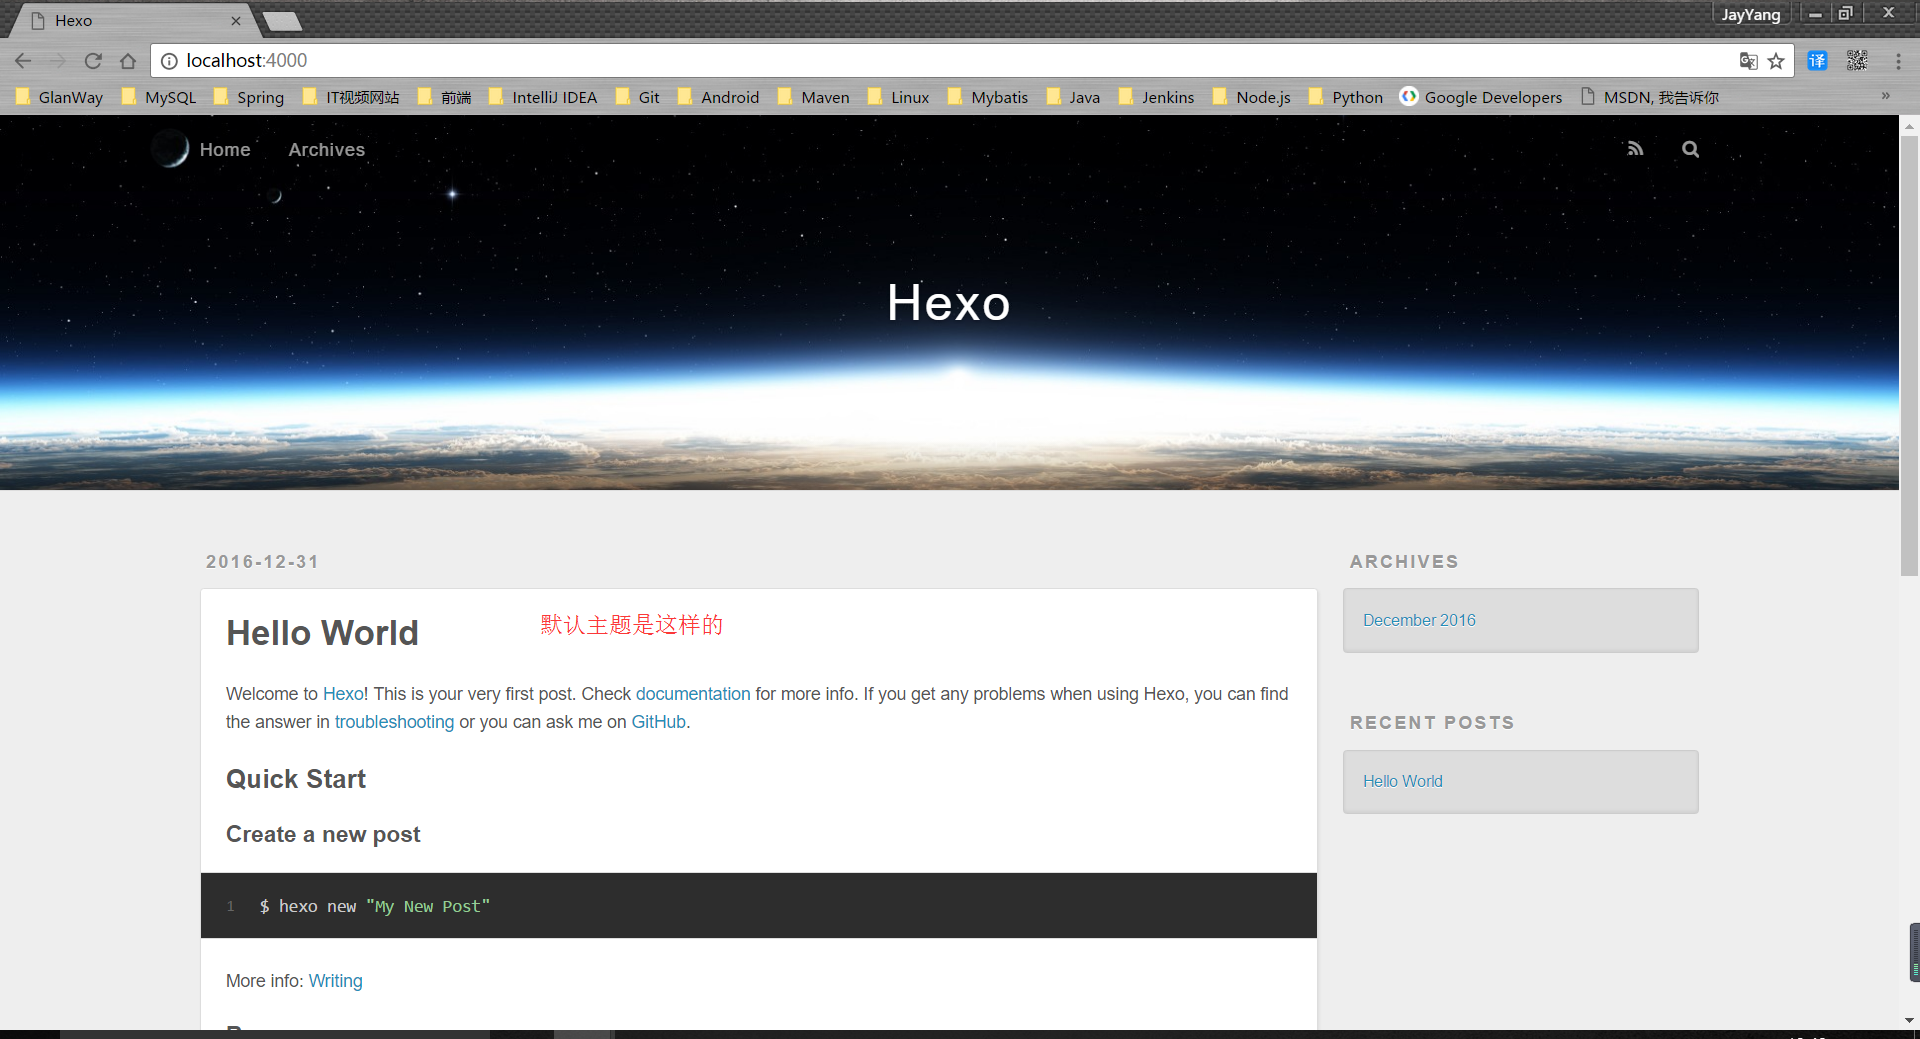
Task: Click the hexo new code block
Action: pos(759,906)
